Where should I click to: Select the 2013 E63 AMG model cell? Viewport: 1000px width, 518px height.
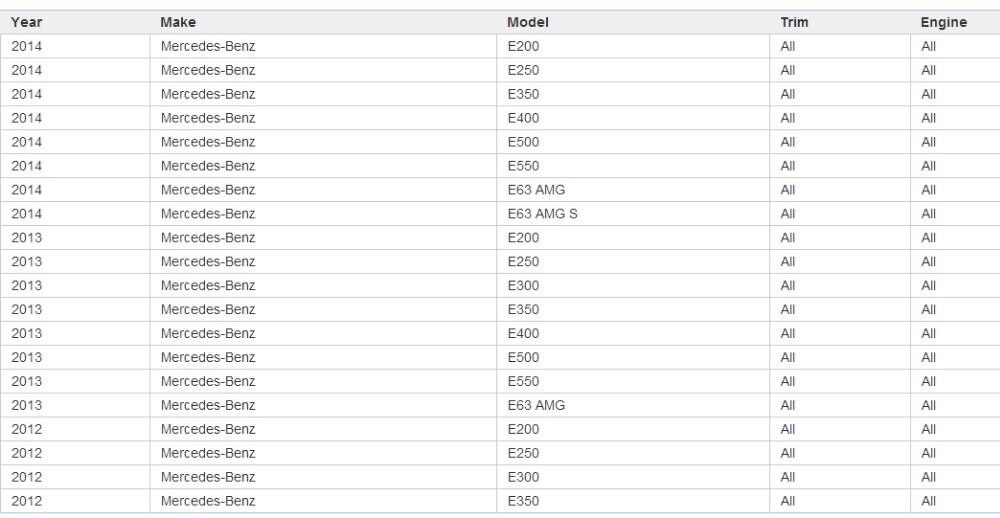point(536,406)
